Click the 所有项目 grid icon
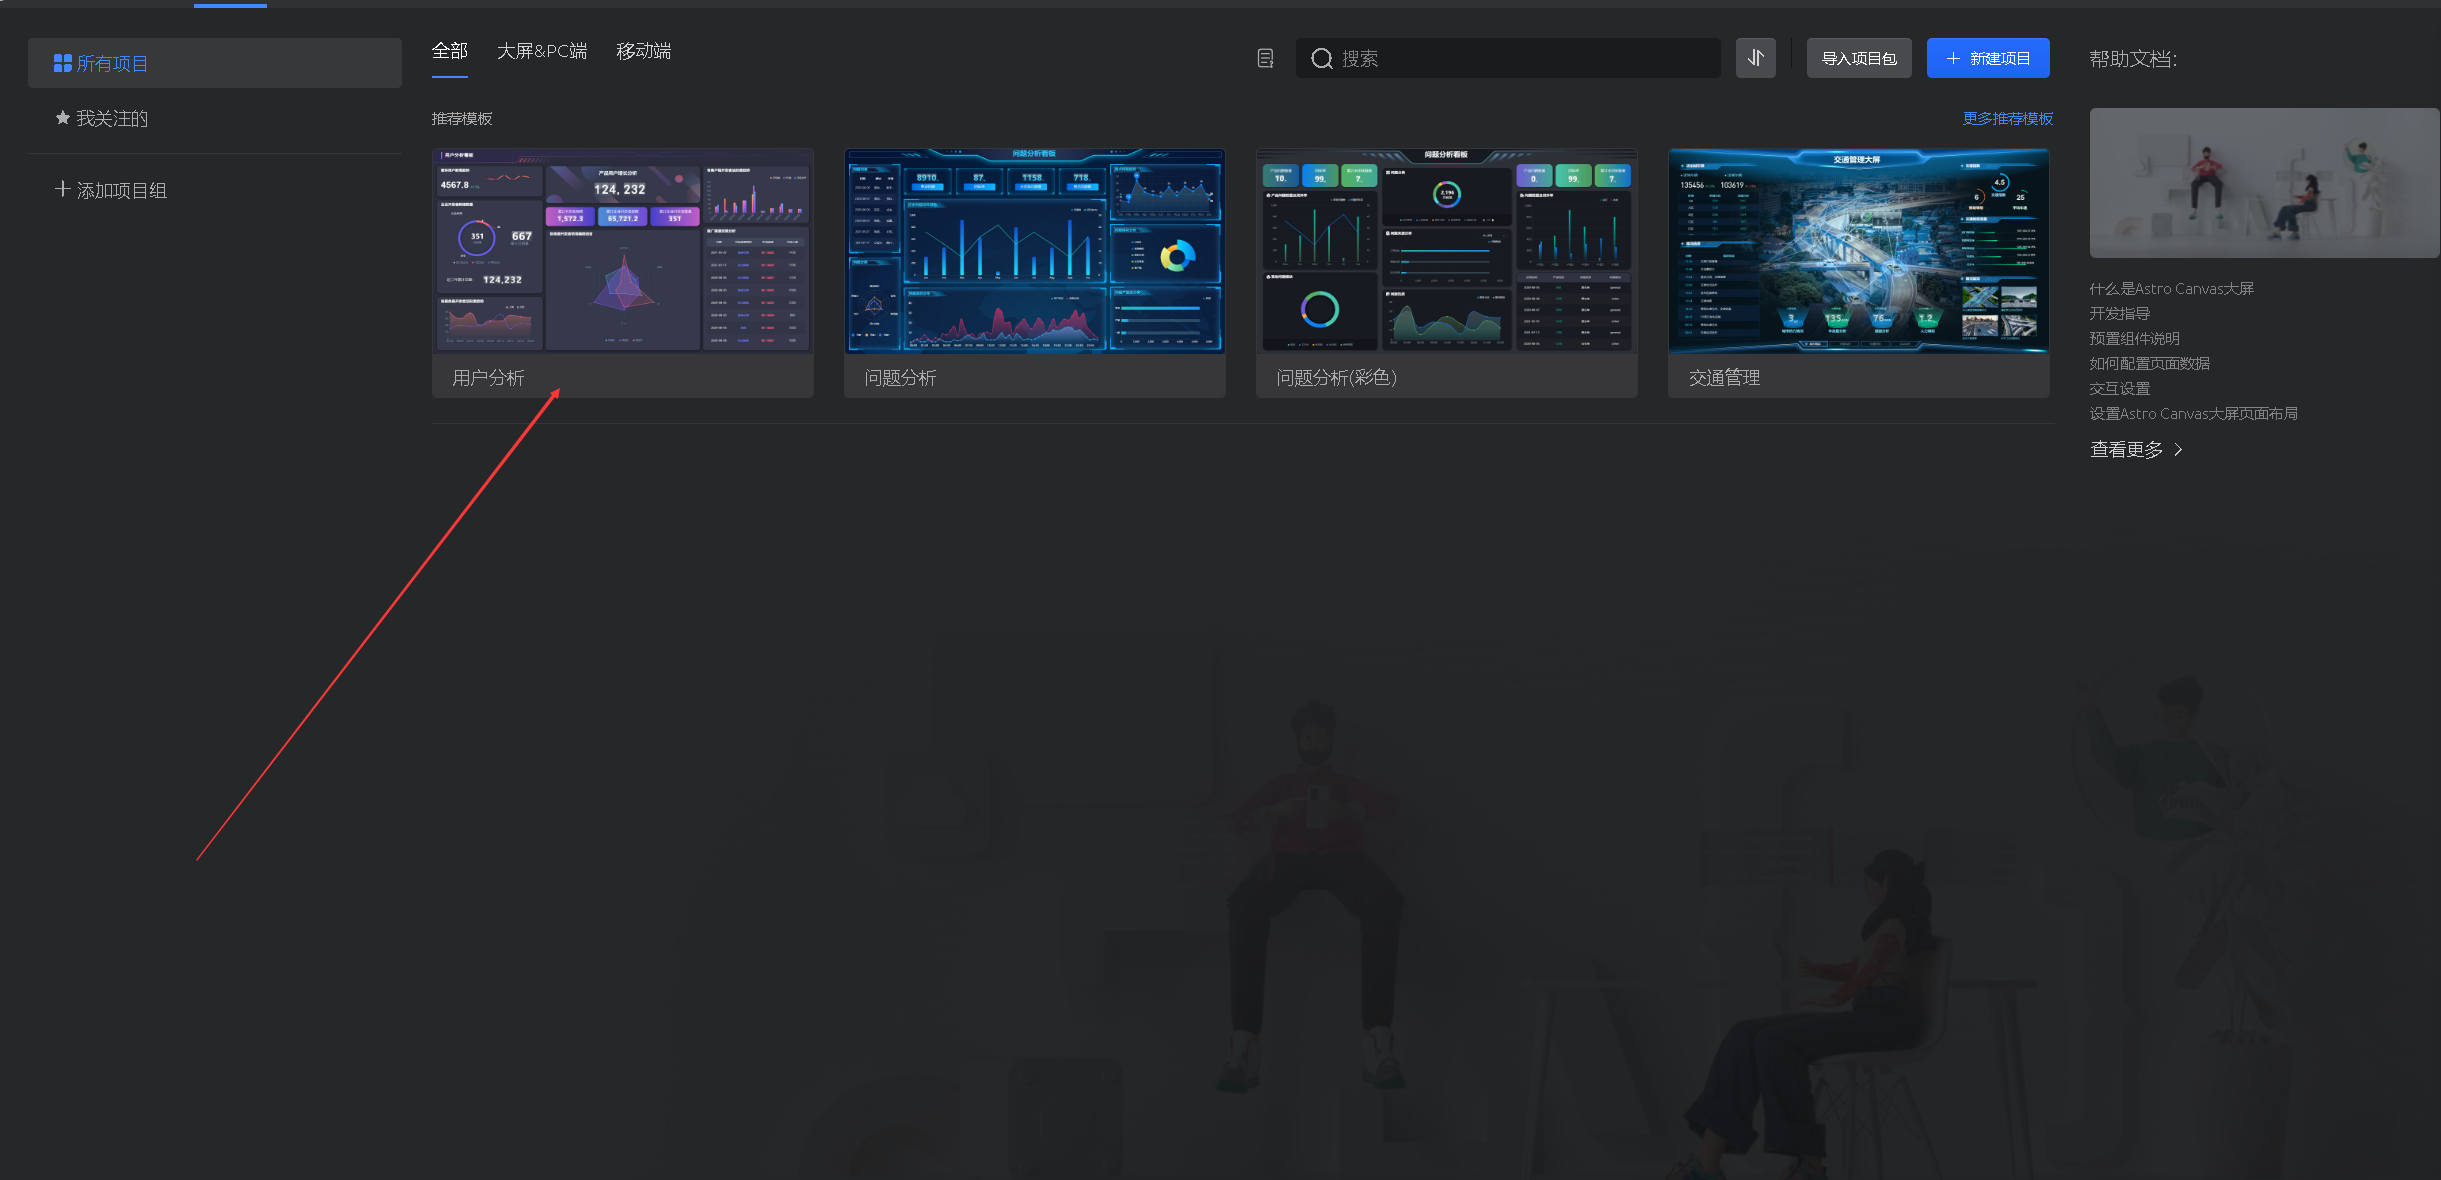 coord(62,63)
